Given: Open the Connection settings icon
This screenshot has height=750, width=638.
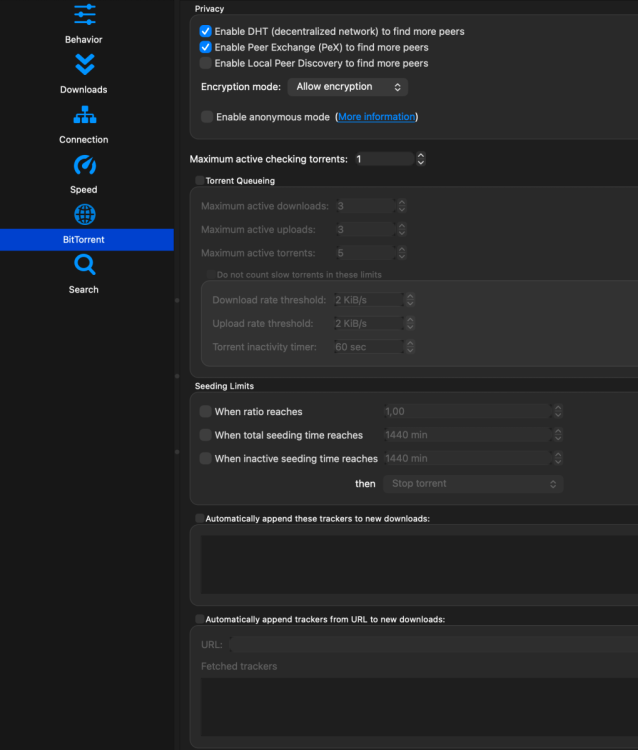Looking at the screenshot, I should 85,115.
